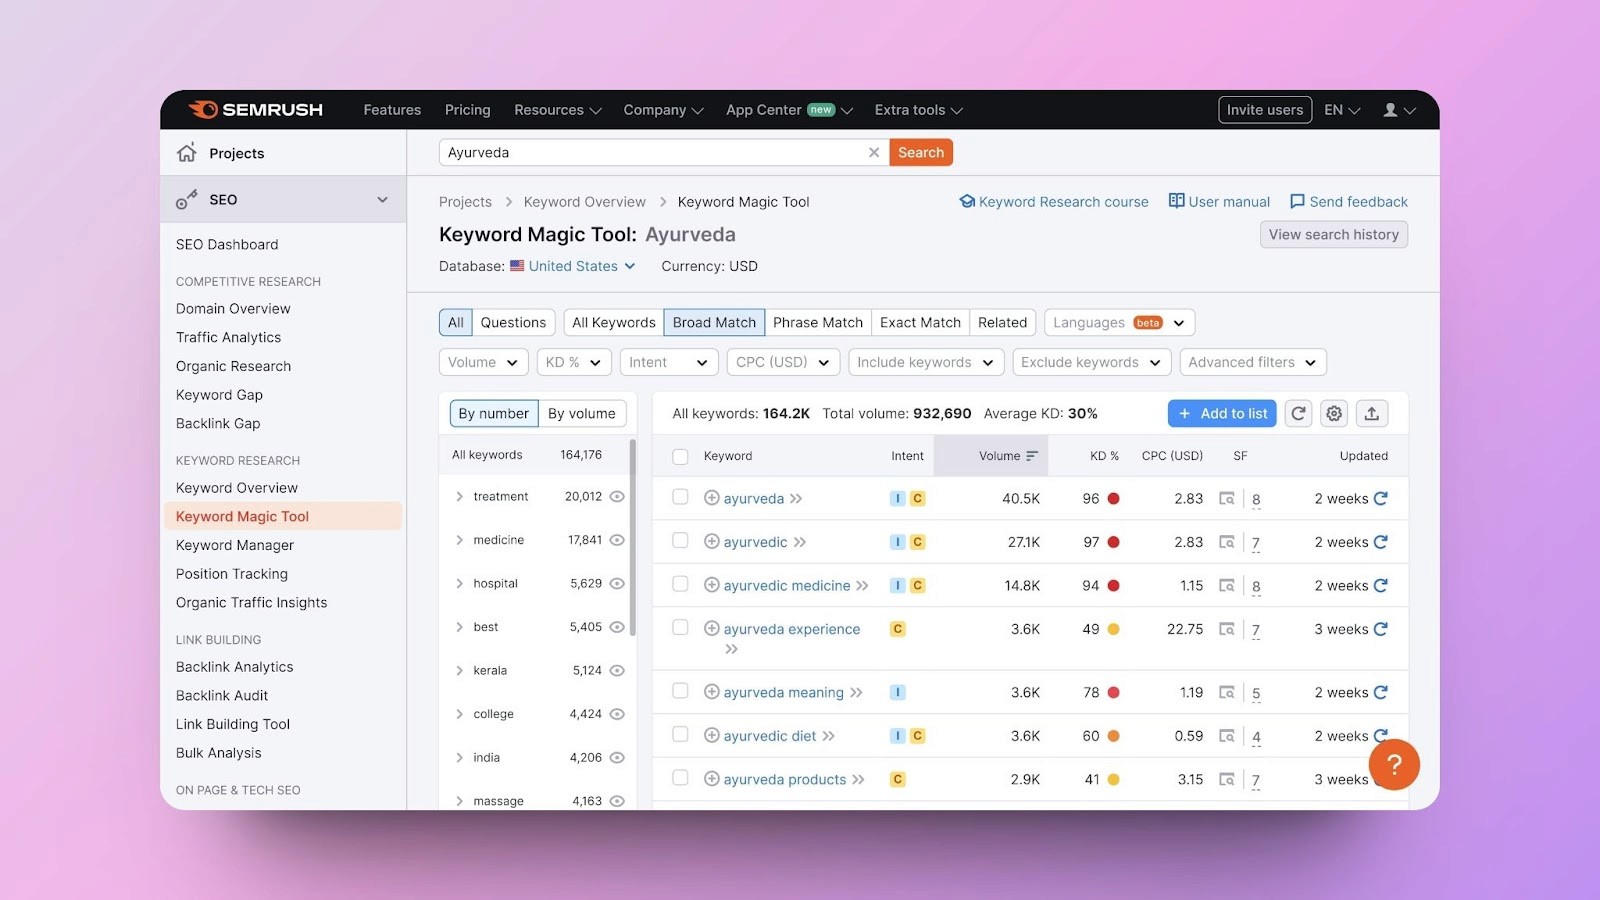This screenshot has width=1600, height=900.
Task: Click yellow KD dot for ayurveda experience
Action: coord(1113,629)
